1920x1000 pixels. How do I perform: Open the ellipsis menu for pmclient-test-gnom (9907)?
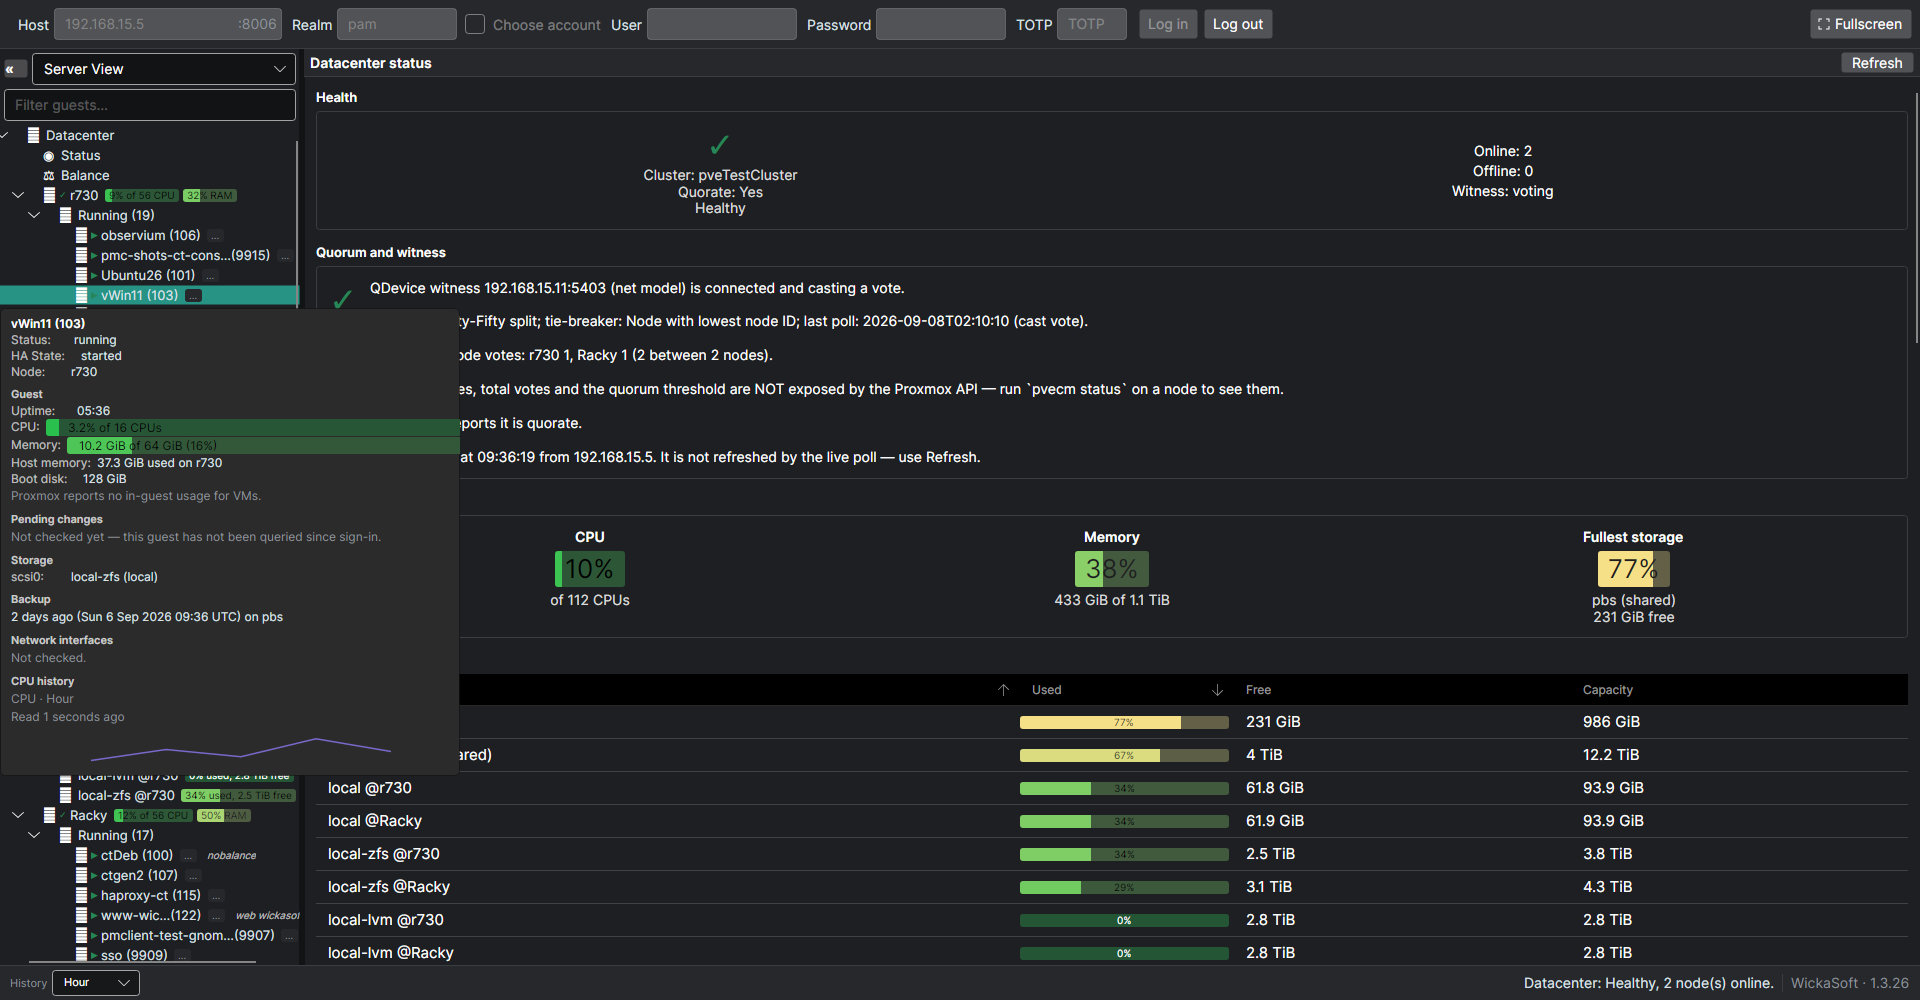click(289, 936)
